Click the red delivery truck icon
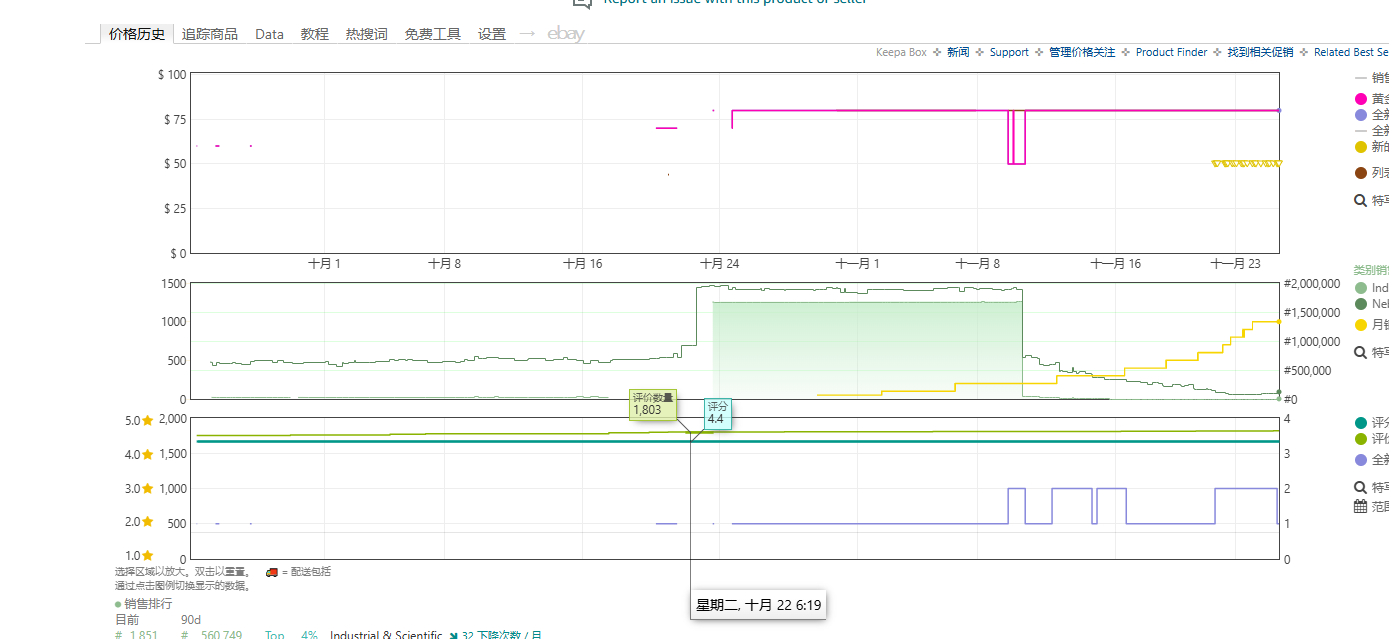The height and width of the screenshot is (639, 1389). pos(271,572)
